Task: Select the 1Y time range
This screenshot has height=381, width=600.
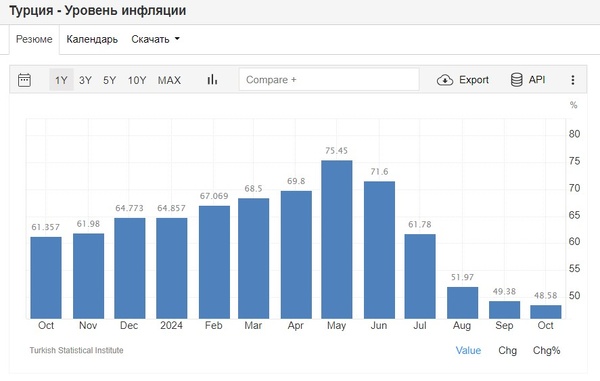Action: [x=61, y=80]
